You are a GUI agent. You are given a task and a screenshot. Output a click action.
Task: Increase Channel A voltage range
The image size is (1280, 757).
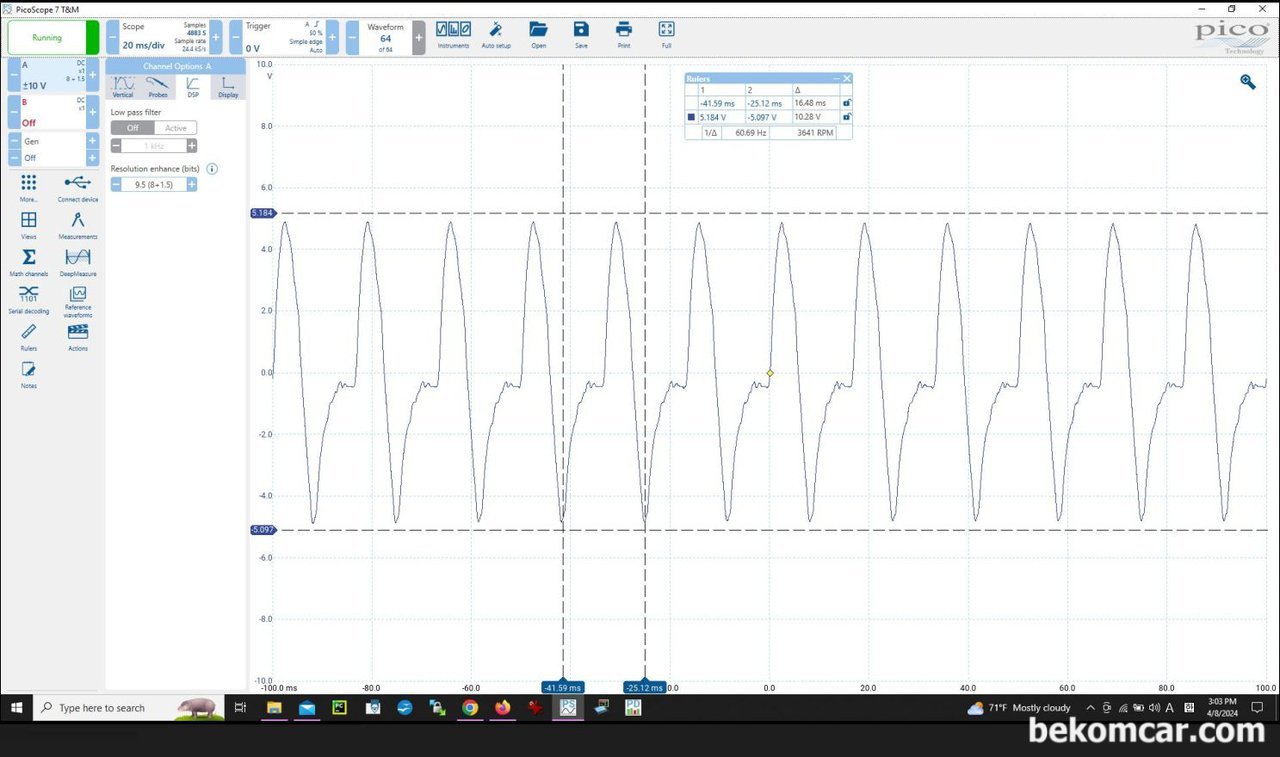click(x=93, y=76)
